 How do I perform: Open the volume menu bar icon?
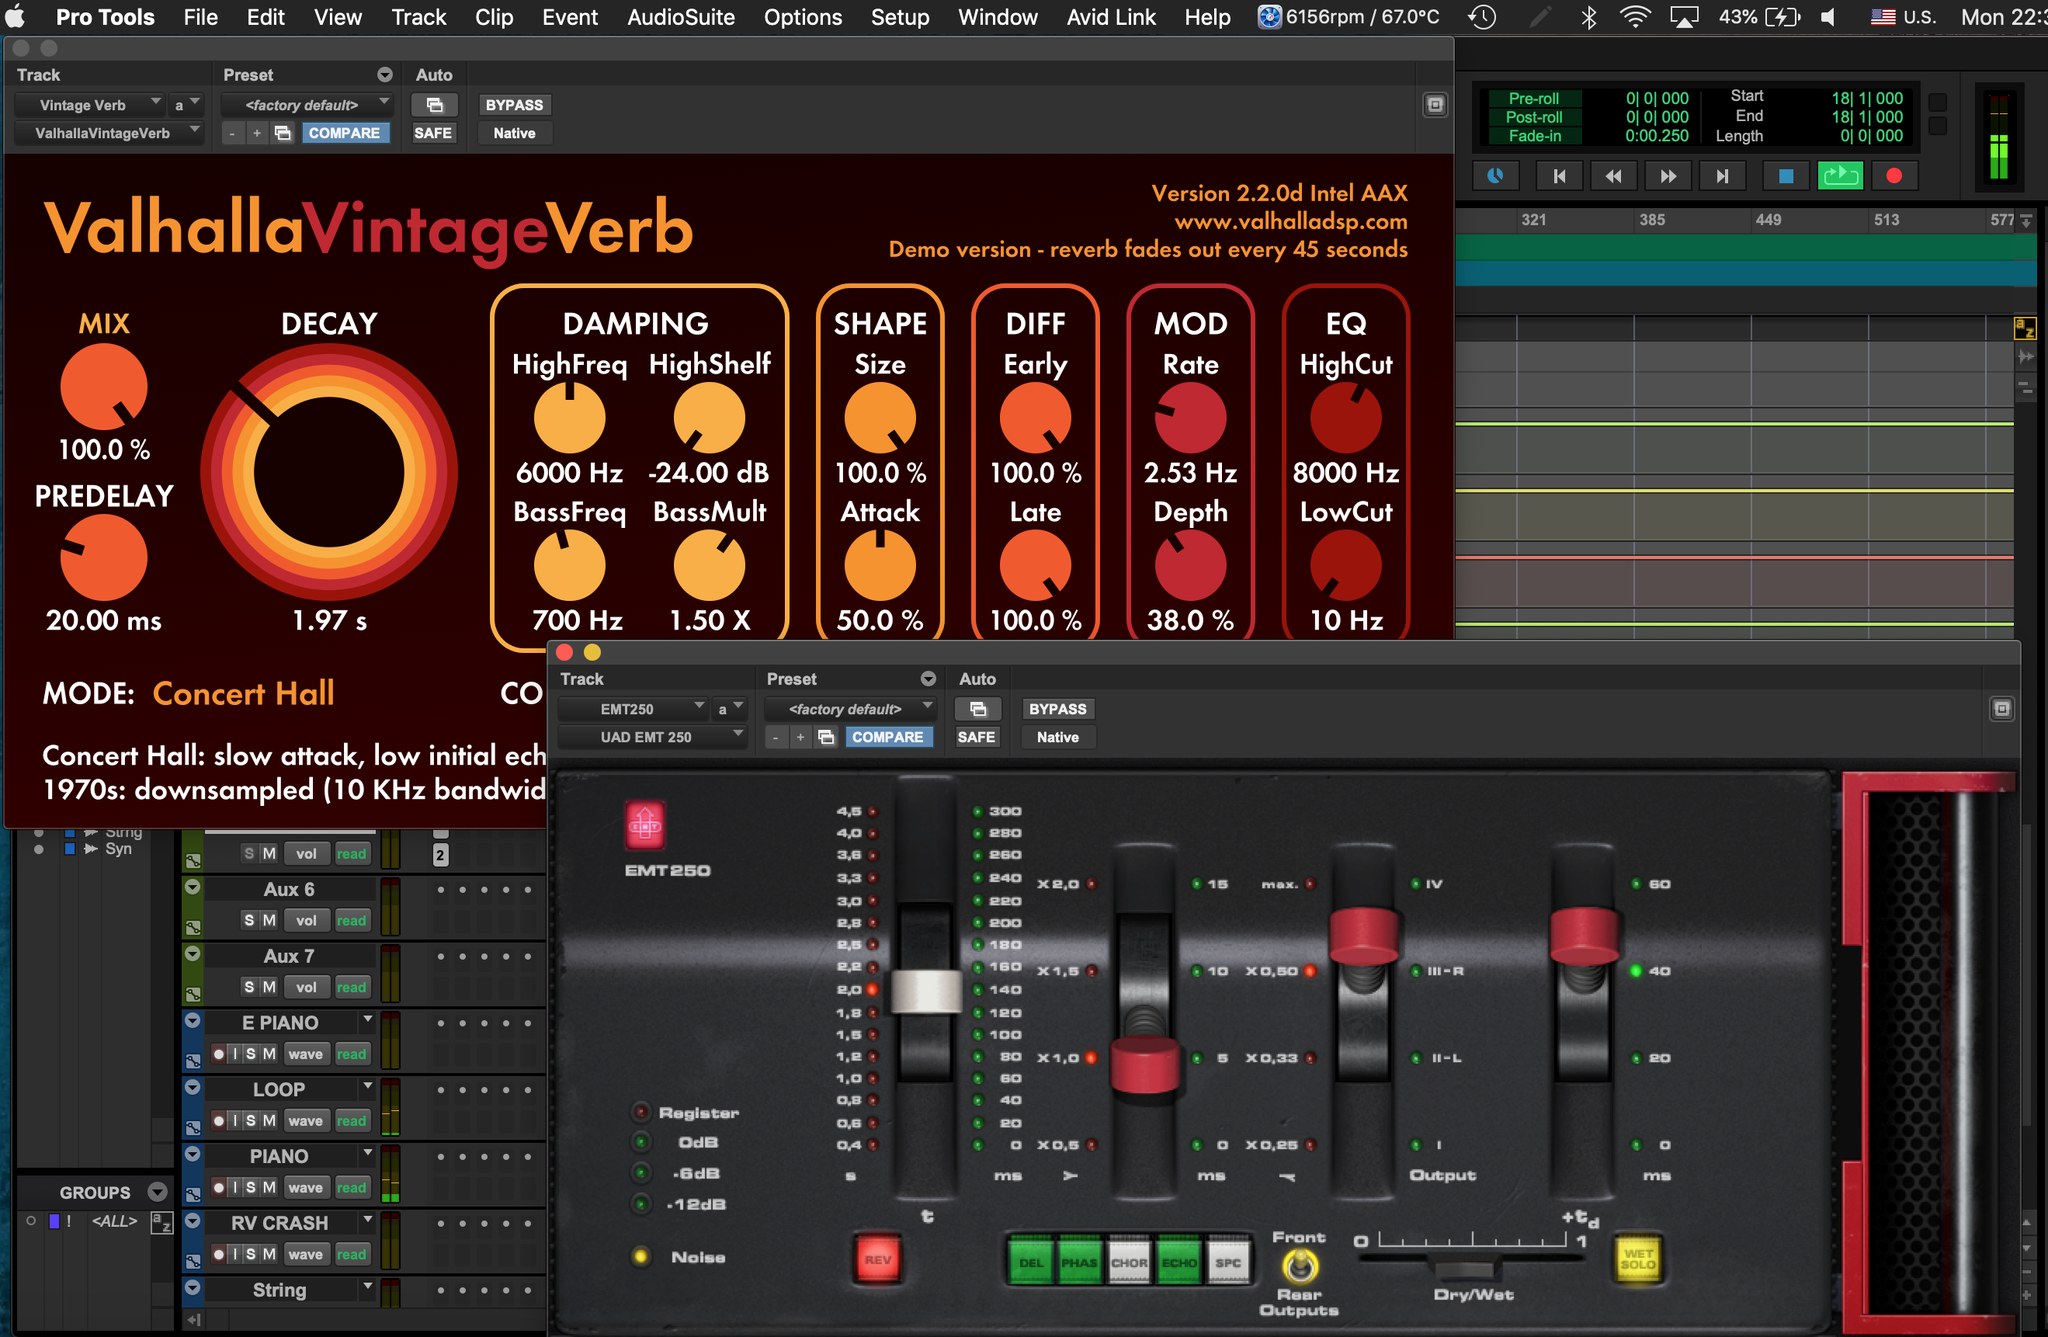(1828, 17)
